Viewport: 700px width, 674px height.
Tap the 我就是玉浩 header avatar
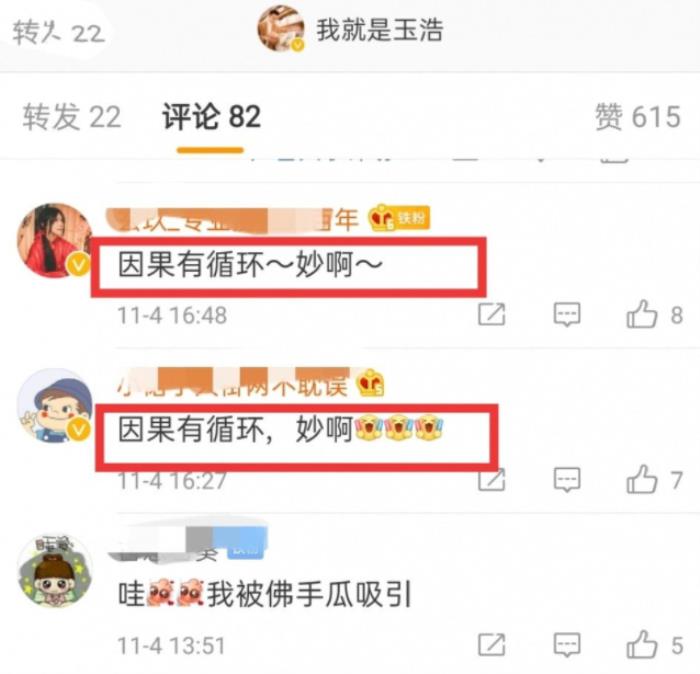tap(281, 29)
